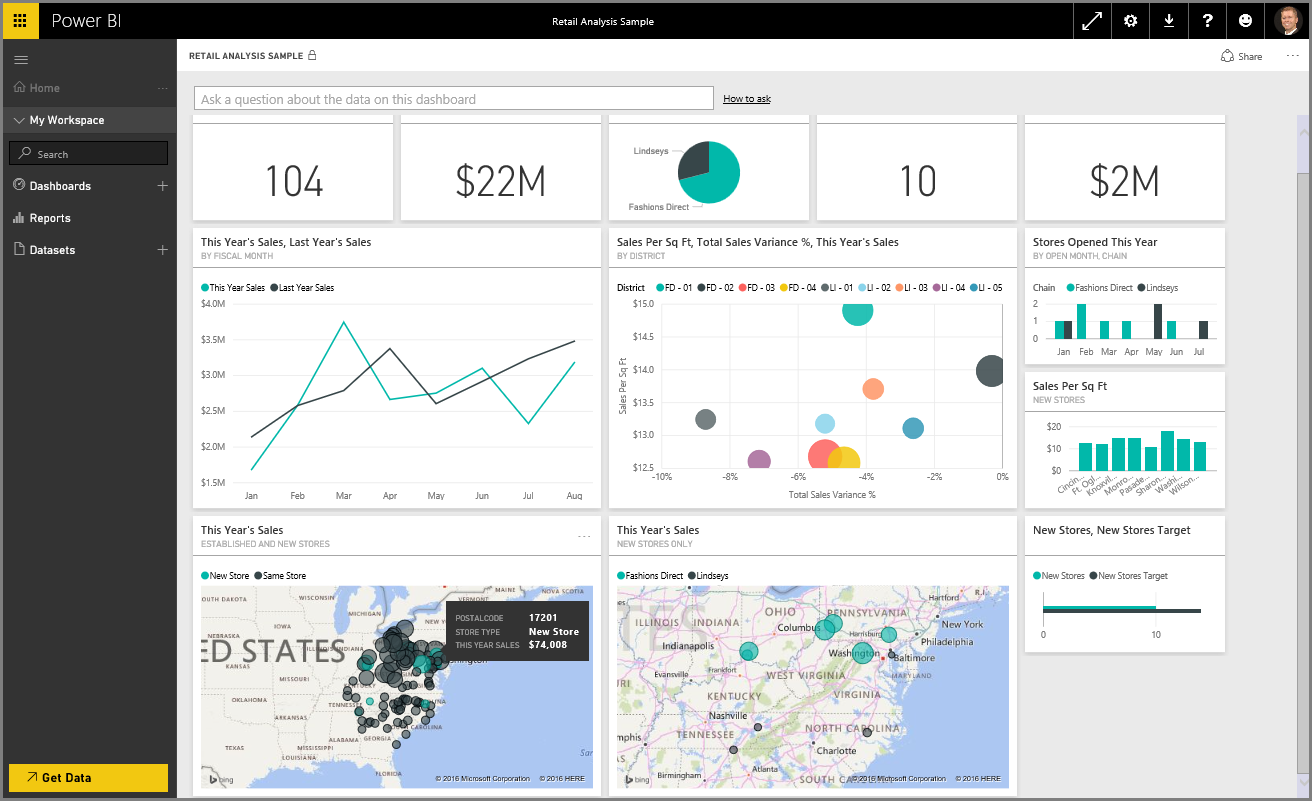Click the Home icon in sidebar
Viewport: 1312px width, 801px height.
(x=19, y=87)
